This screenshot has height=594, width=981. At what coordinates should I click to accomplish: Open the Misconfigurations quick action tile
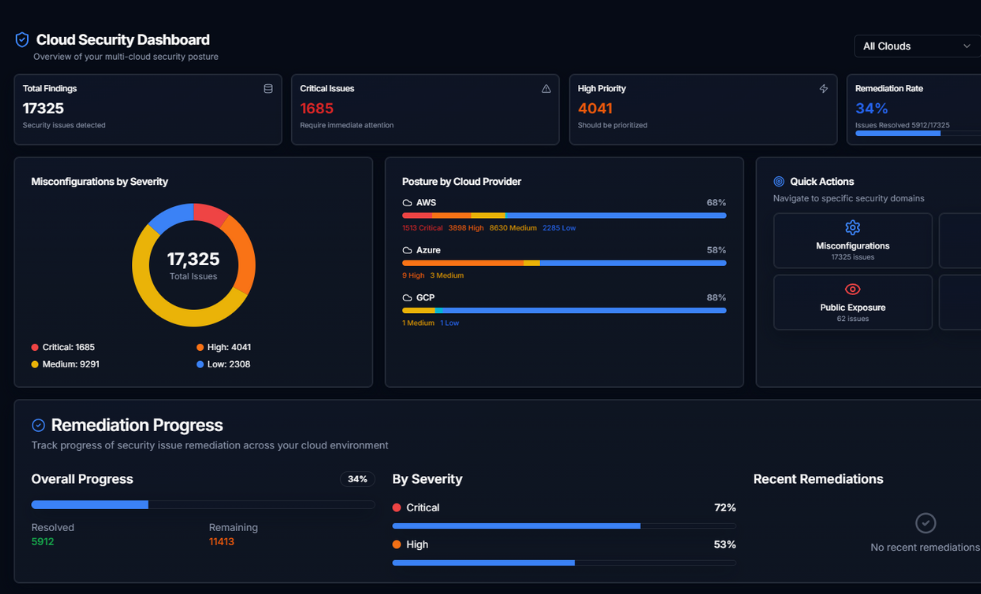pos(852,241)
